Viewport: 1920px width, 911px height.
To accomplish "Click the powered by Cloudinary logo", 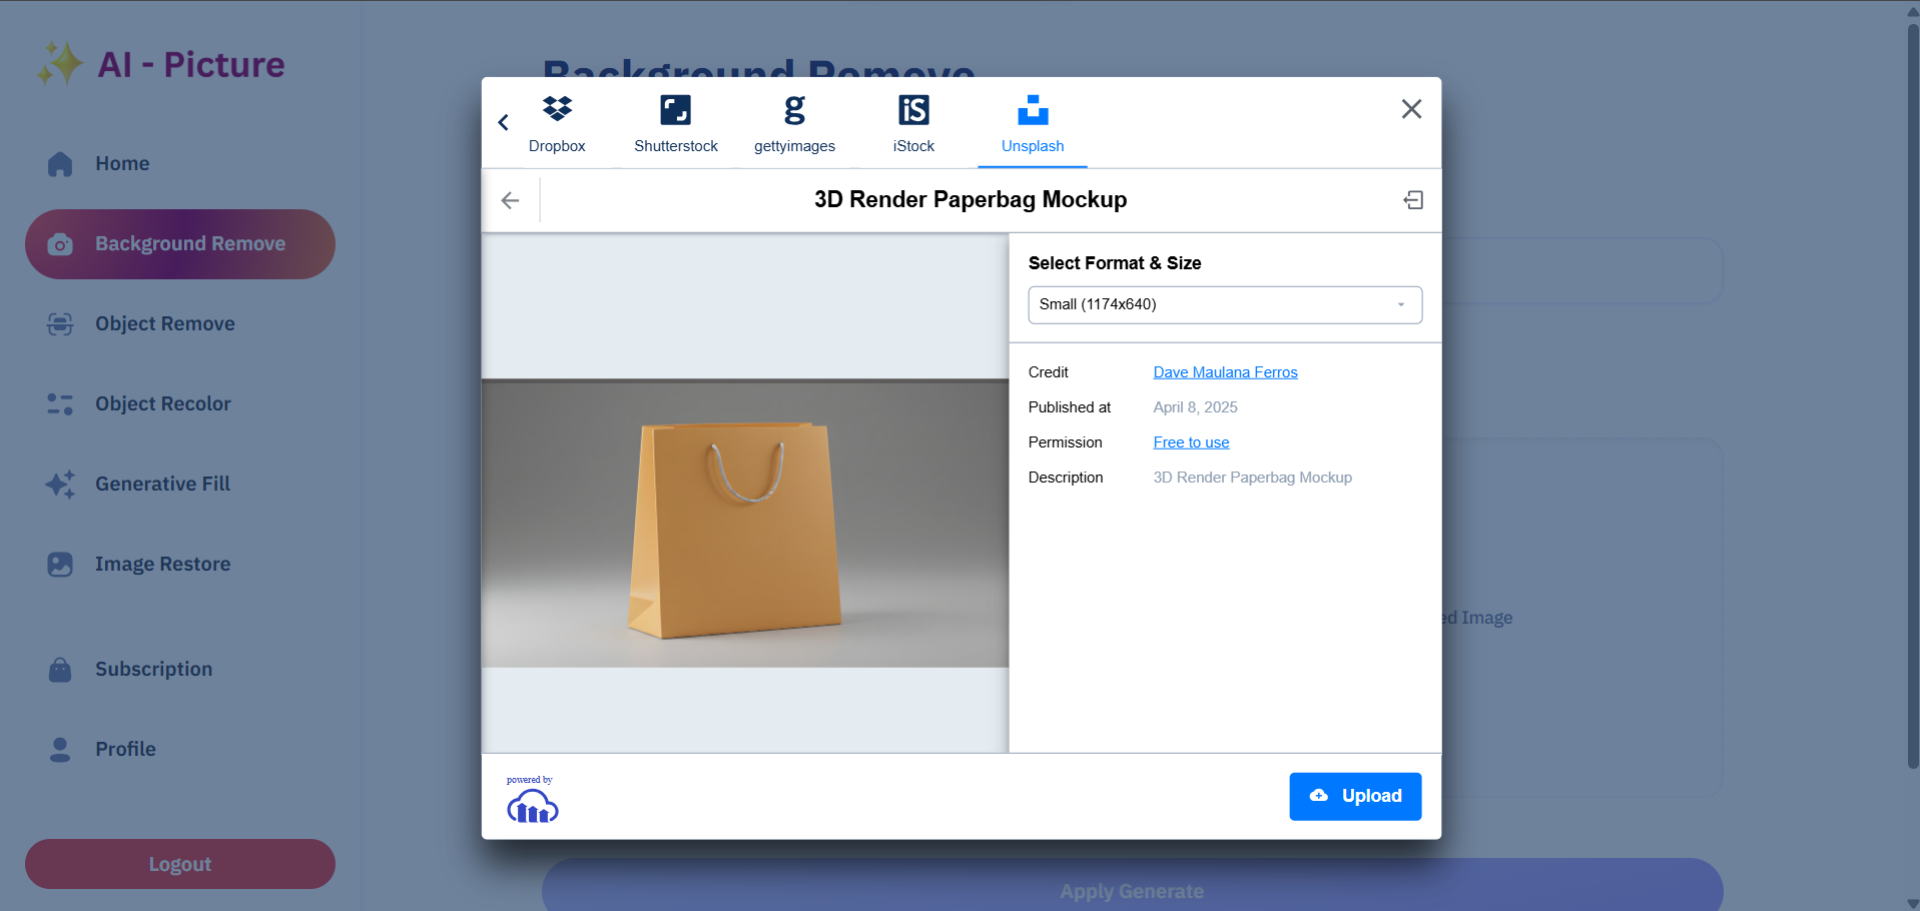I will click(532, 798).
